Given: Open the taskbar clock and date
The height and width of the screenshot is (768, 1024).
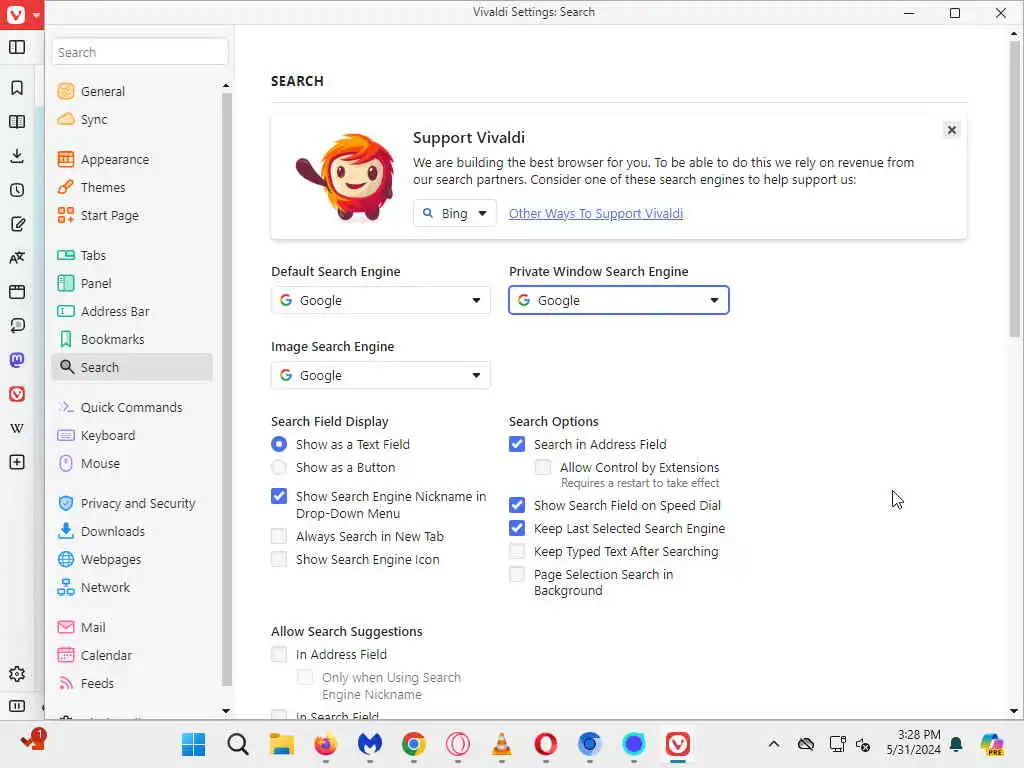Looking at the screenshot, I should [x=914, y=743].
